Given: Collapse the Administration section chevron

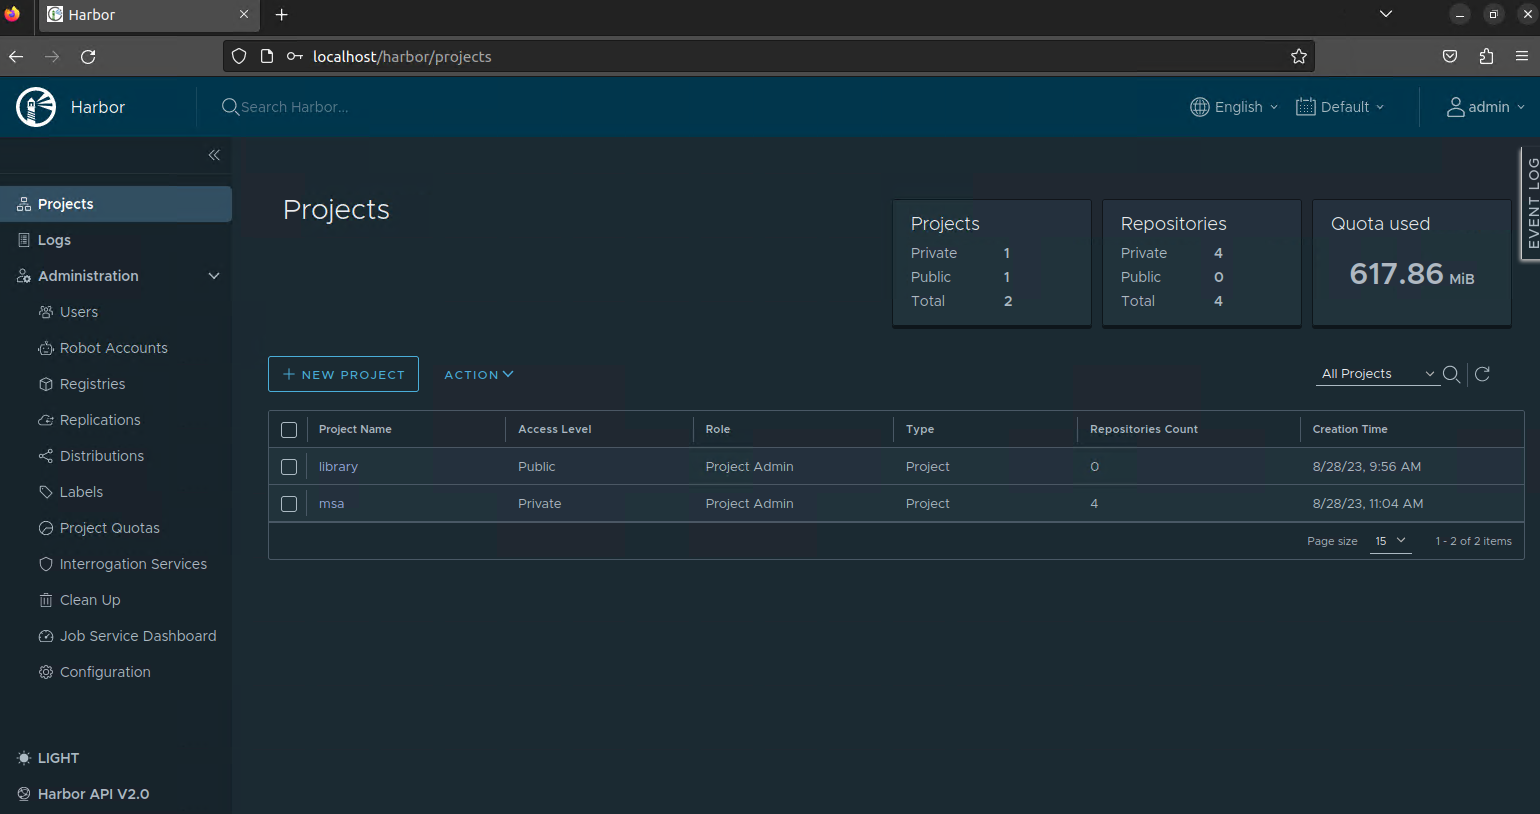Looking at the screenshot, I should point(213,276).
